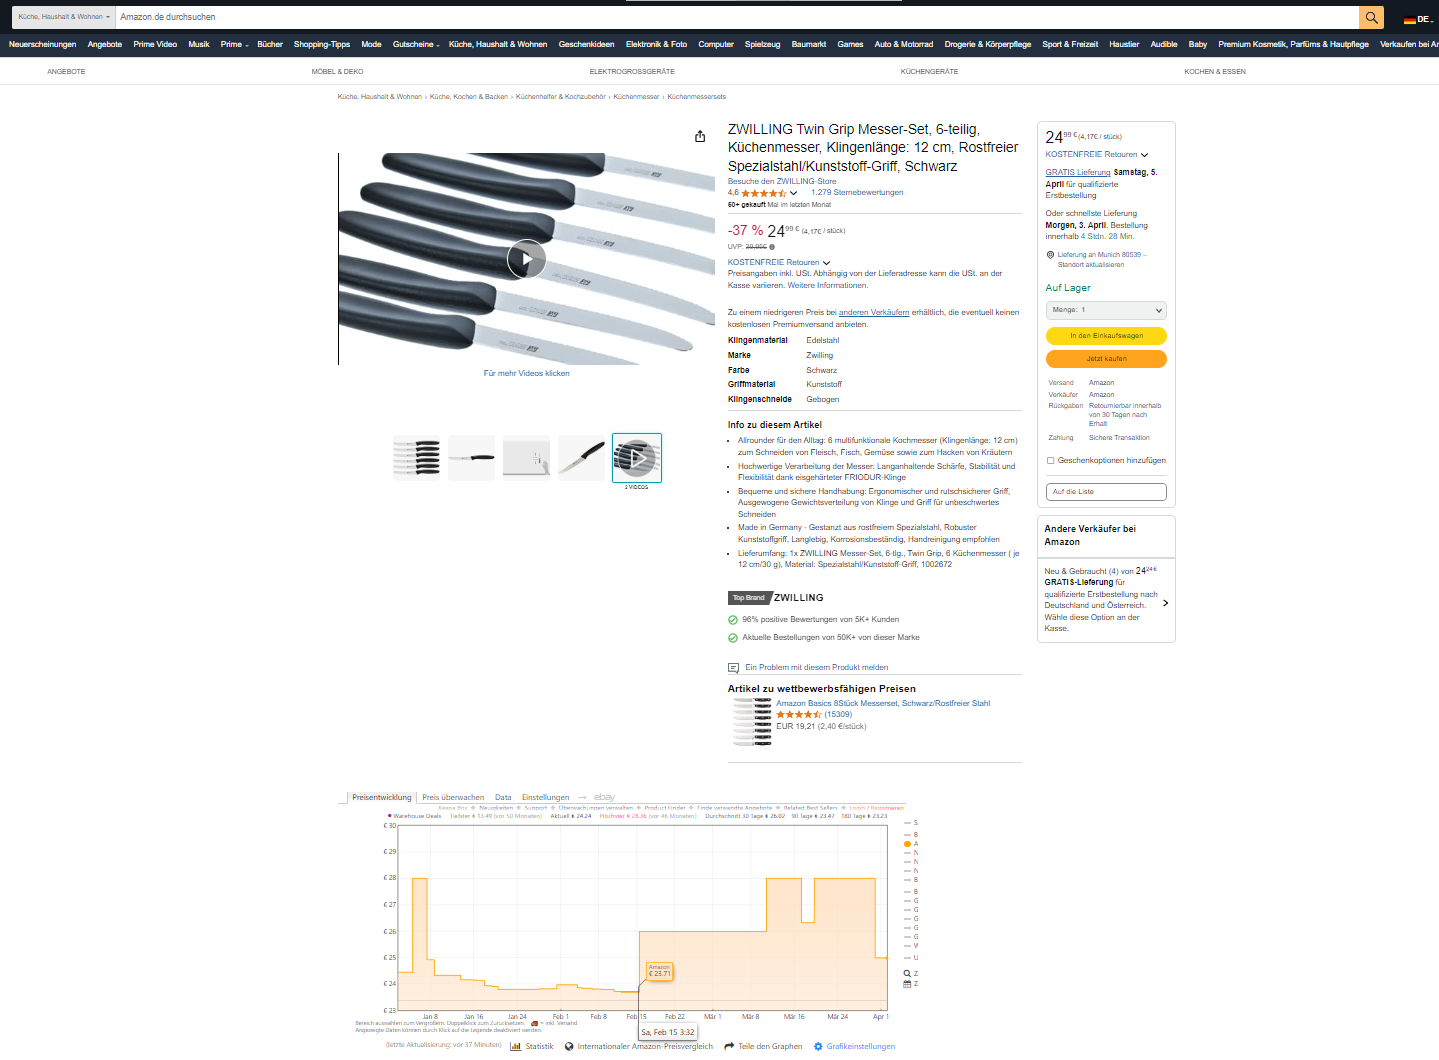The image size is (1439, 1060).
Task: Open the Menge quantity dropdown
Action: [1106, 310]
